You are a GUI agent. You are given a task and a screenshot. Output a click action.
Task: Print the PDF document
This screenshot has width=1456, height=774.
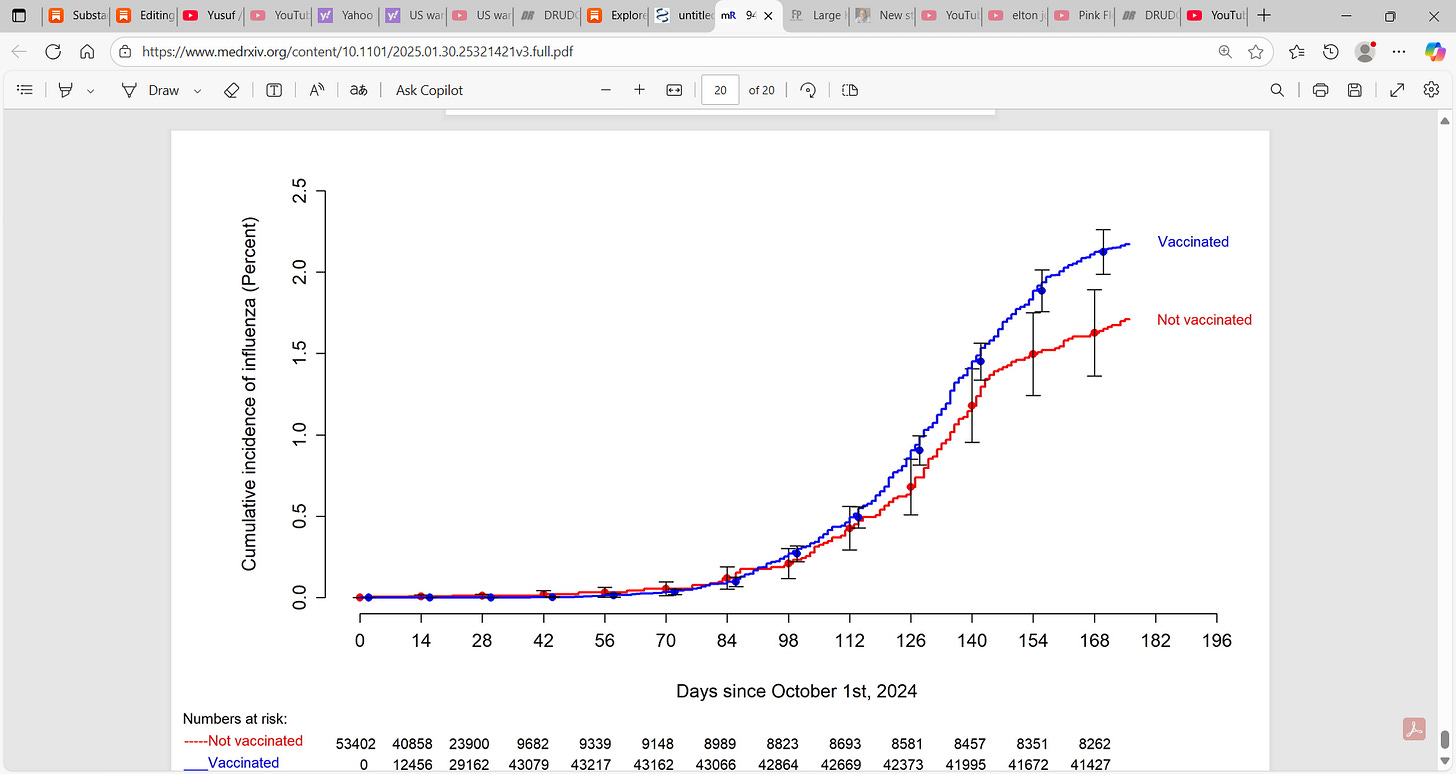tap(1320, 90)
